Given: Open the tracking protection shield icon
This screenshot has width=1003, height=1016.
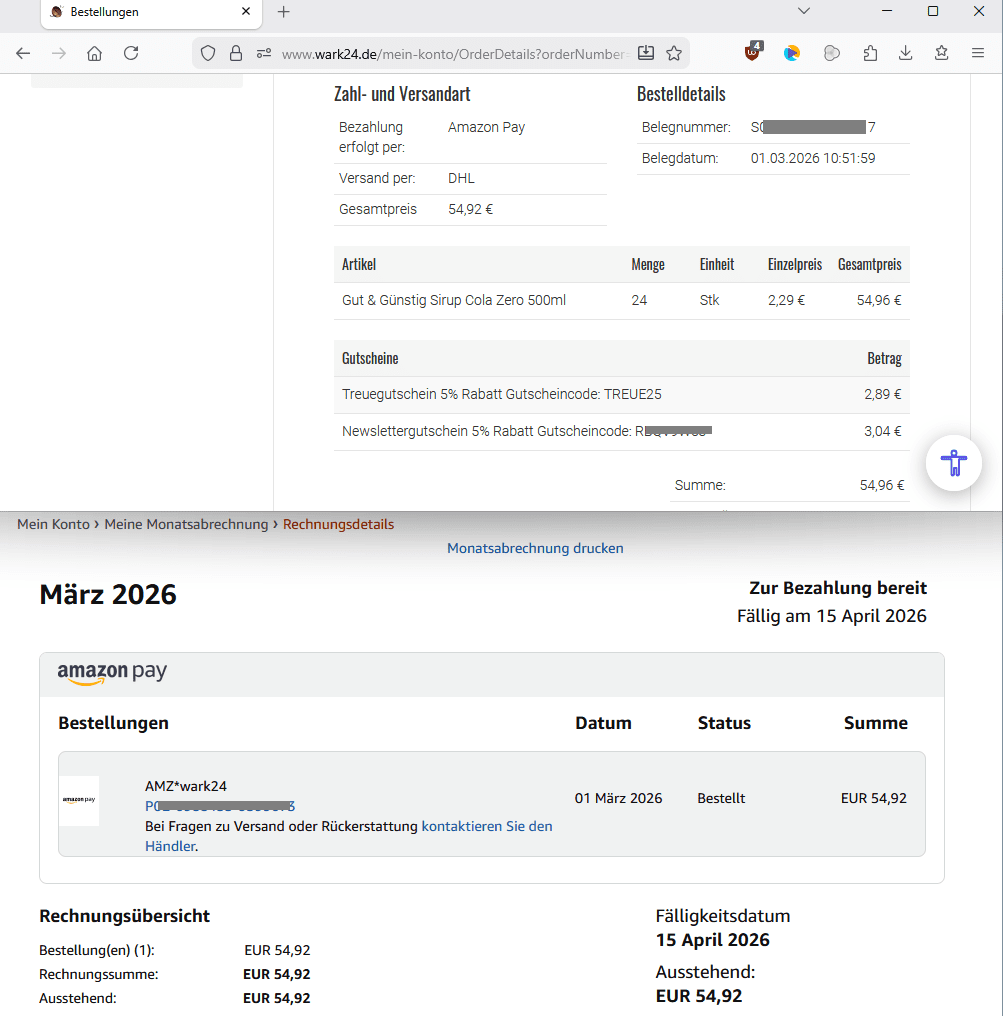Looking at the screenshot, I should (x=208, y=53).
